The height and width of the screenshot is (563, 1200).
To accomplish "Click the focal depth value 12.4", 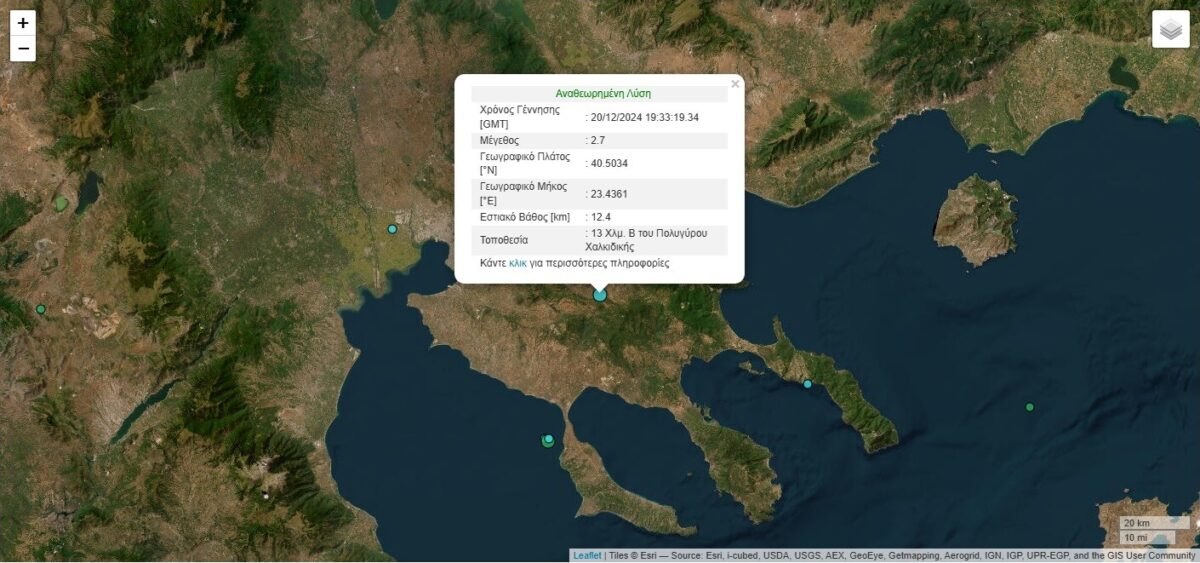I will [600, 217].
